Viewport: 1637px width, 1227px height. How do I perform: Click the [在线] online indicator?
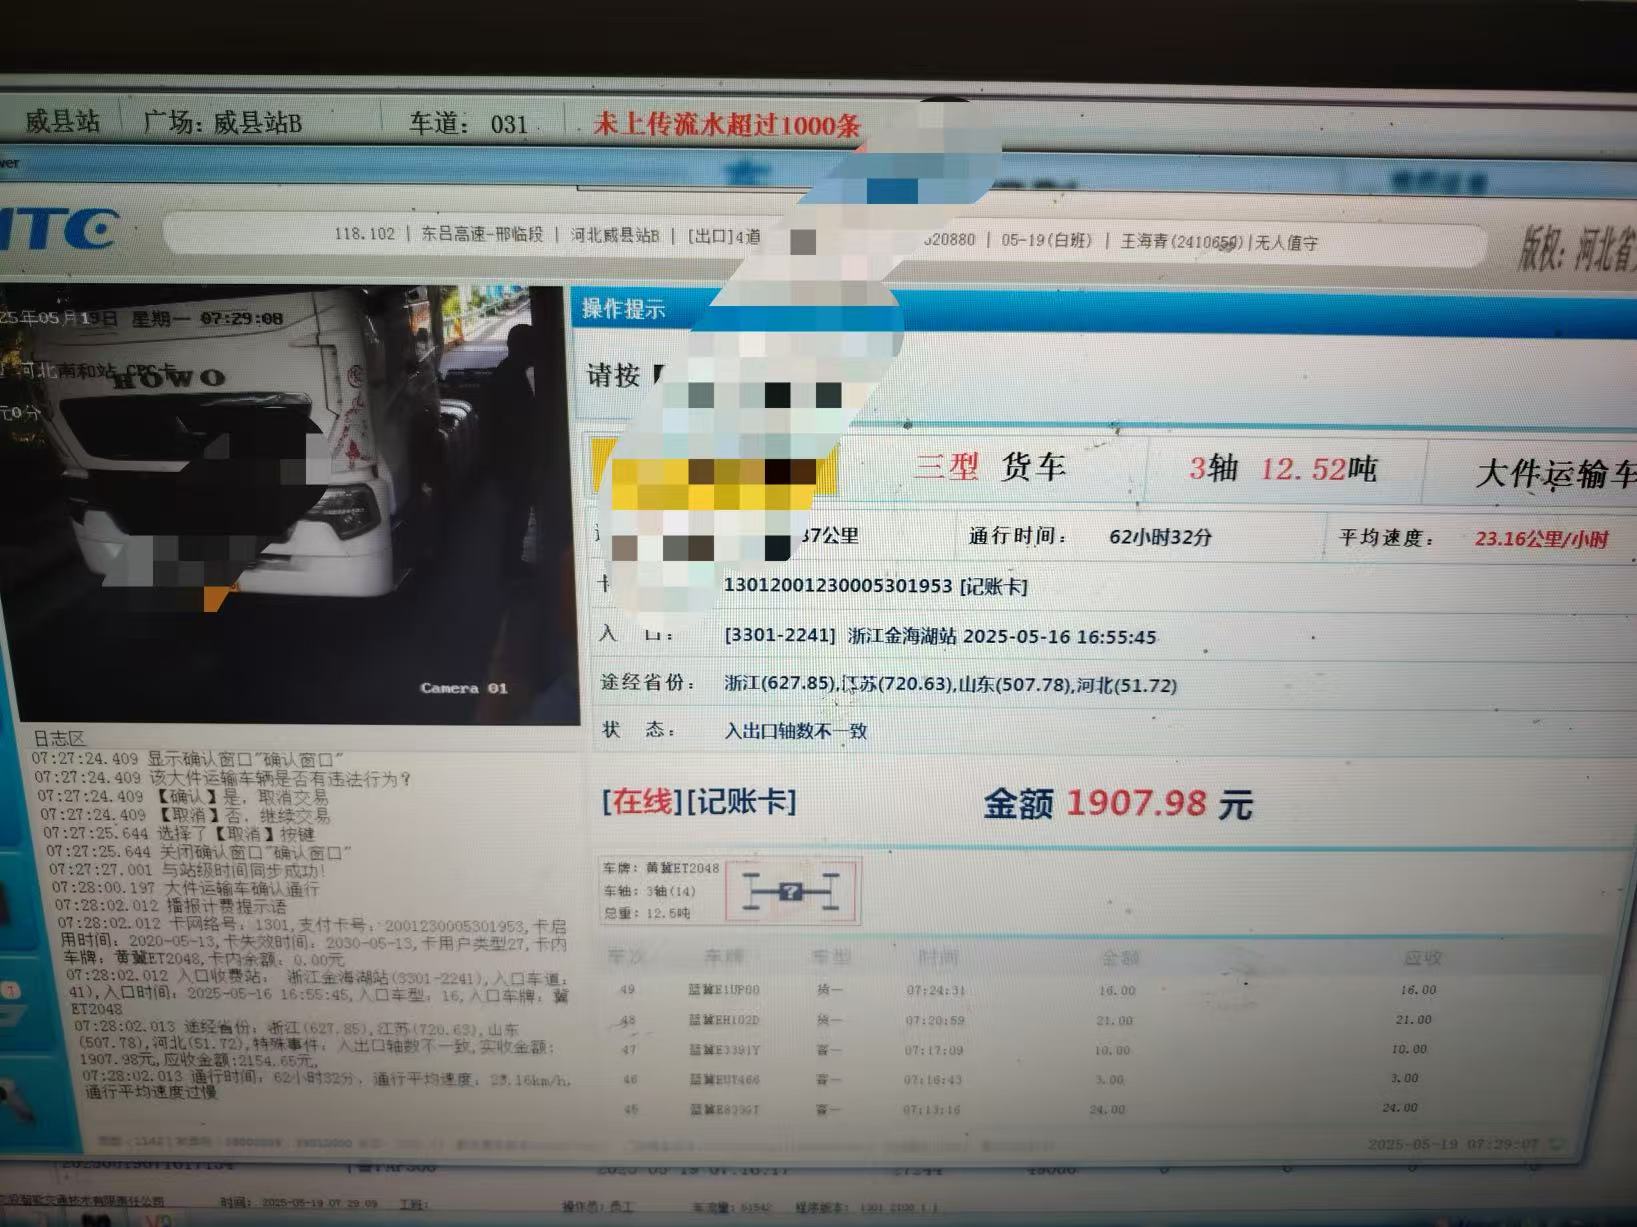642,801
